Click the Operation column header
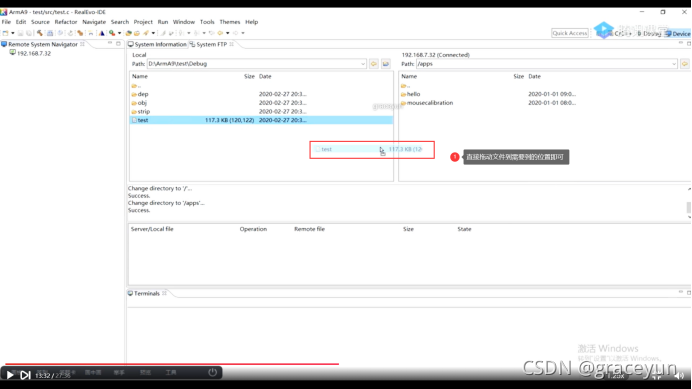Image resolution: width=692 pixels, height=389 pixels. [x=253, y=229]
